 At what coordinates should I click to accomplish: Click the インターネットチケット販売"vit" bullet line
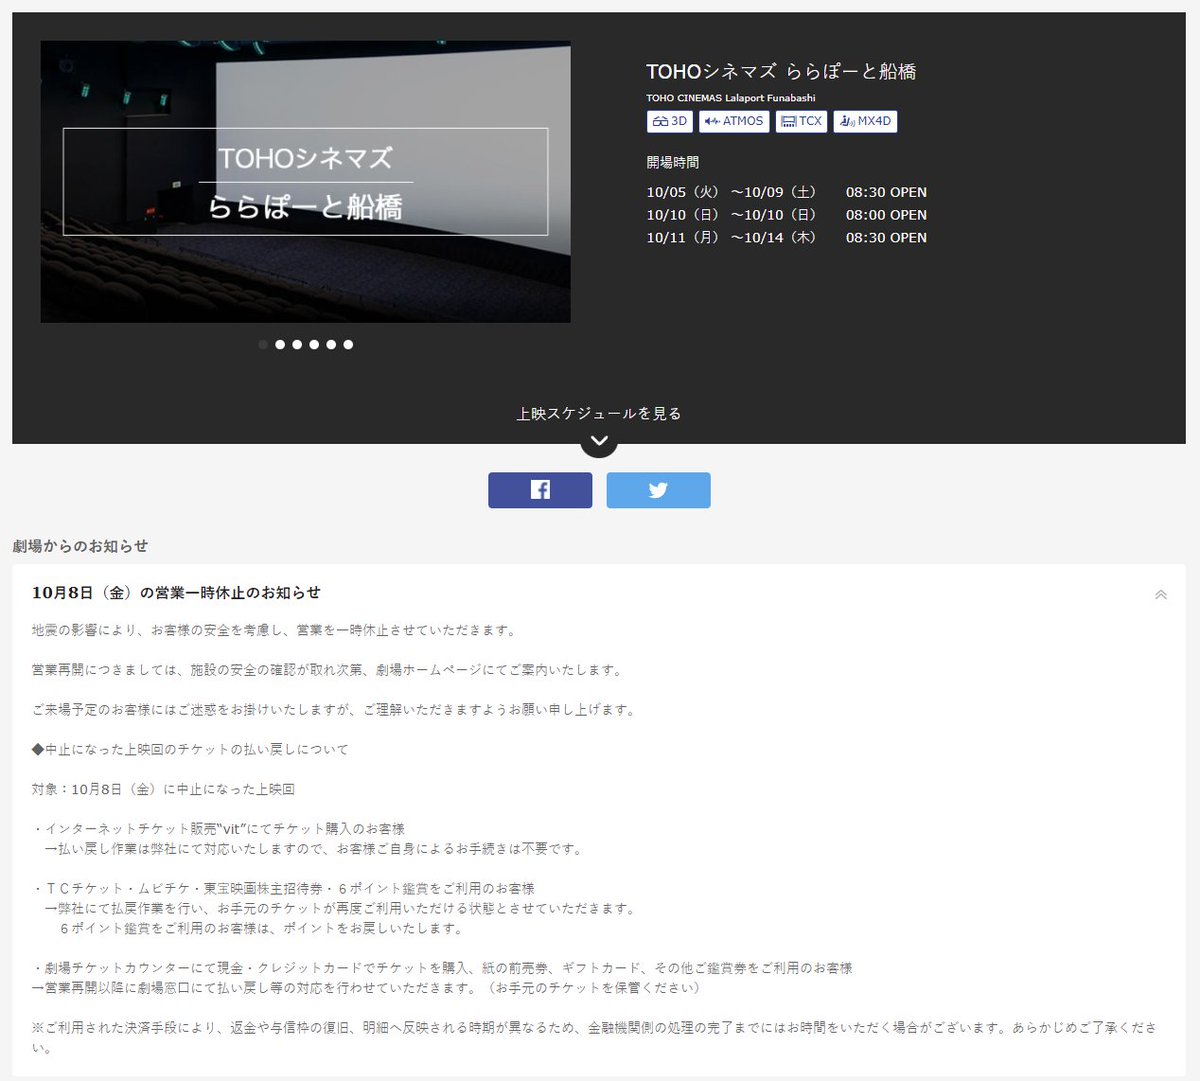pyautogui.click(x=218, y=829)
